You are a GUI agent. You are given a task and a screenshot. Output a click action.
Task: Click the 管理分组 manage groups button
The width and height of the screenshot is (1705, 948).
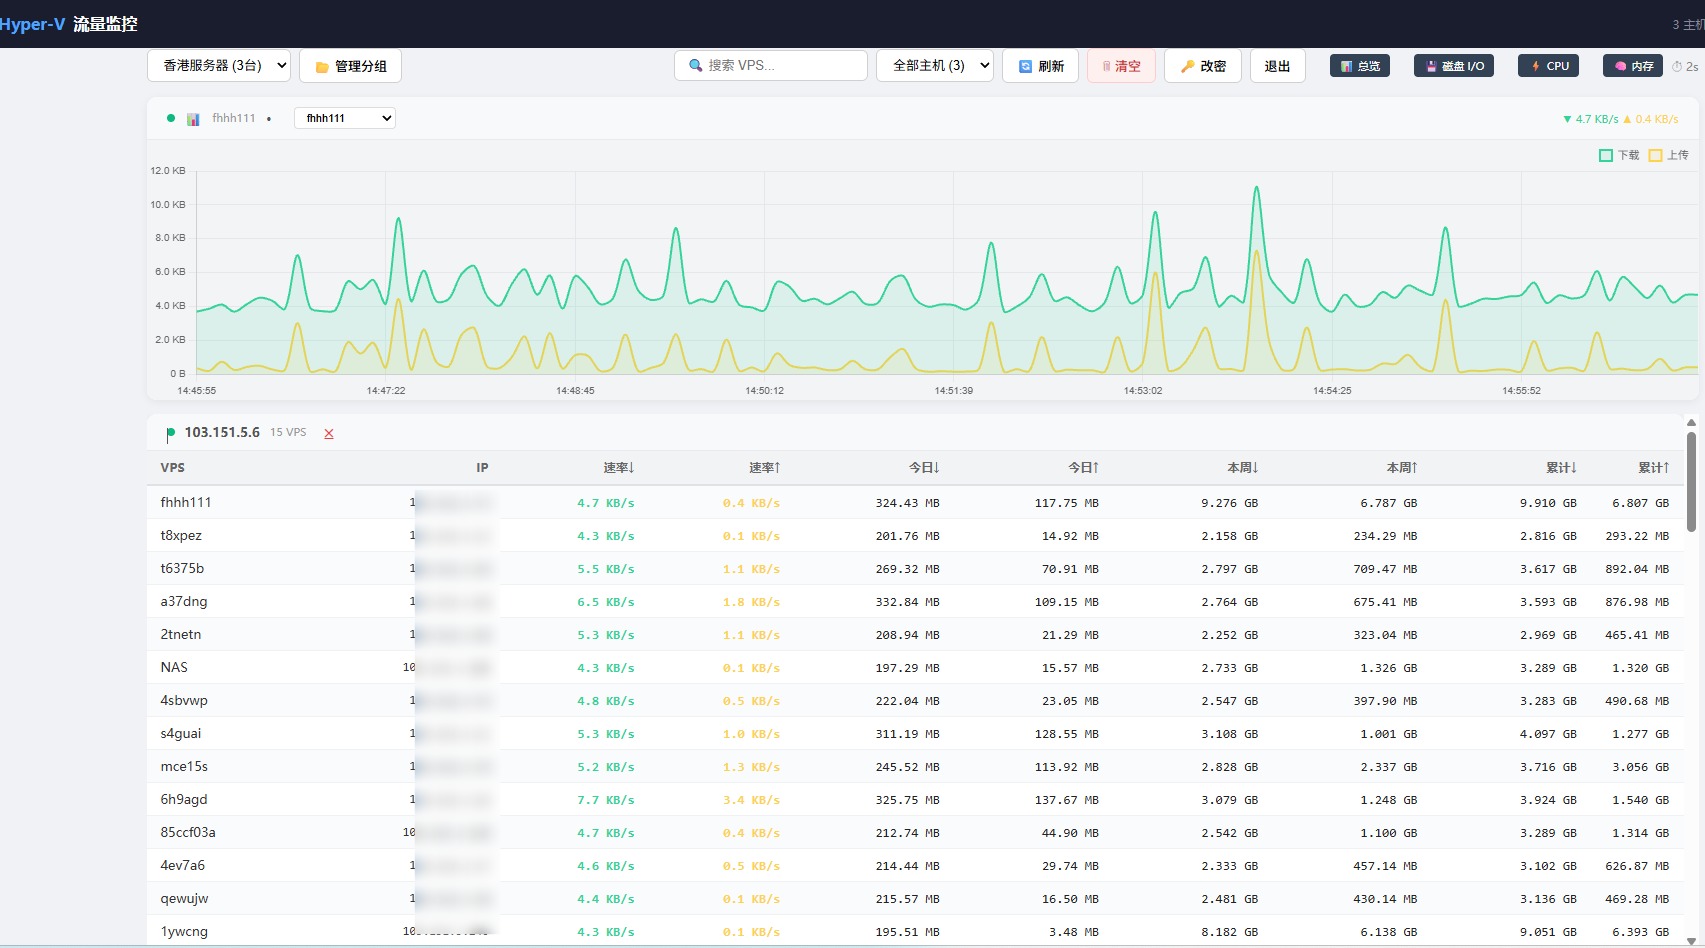351,66
